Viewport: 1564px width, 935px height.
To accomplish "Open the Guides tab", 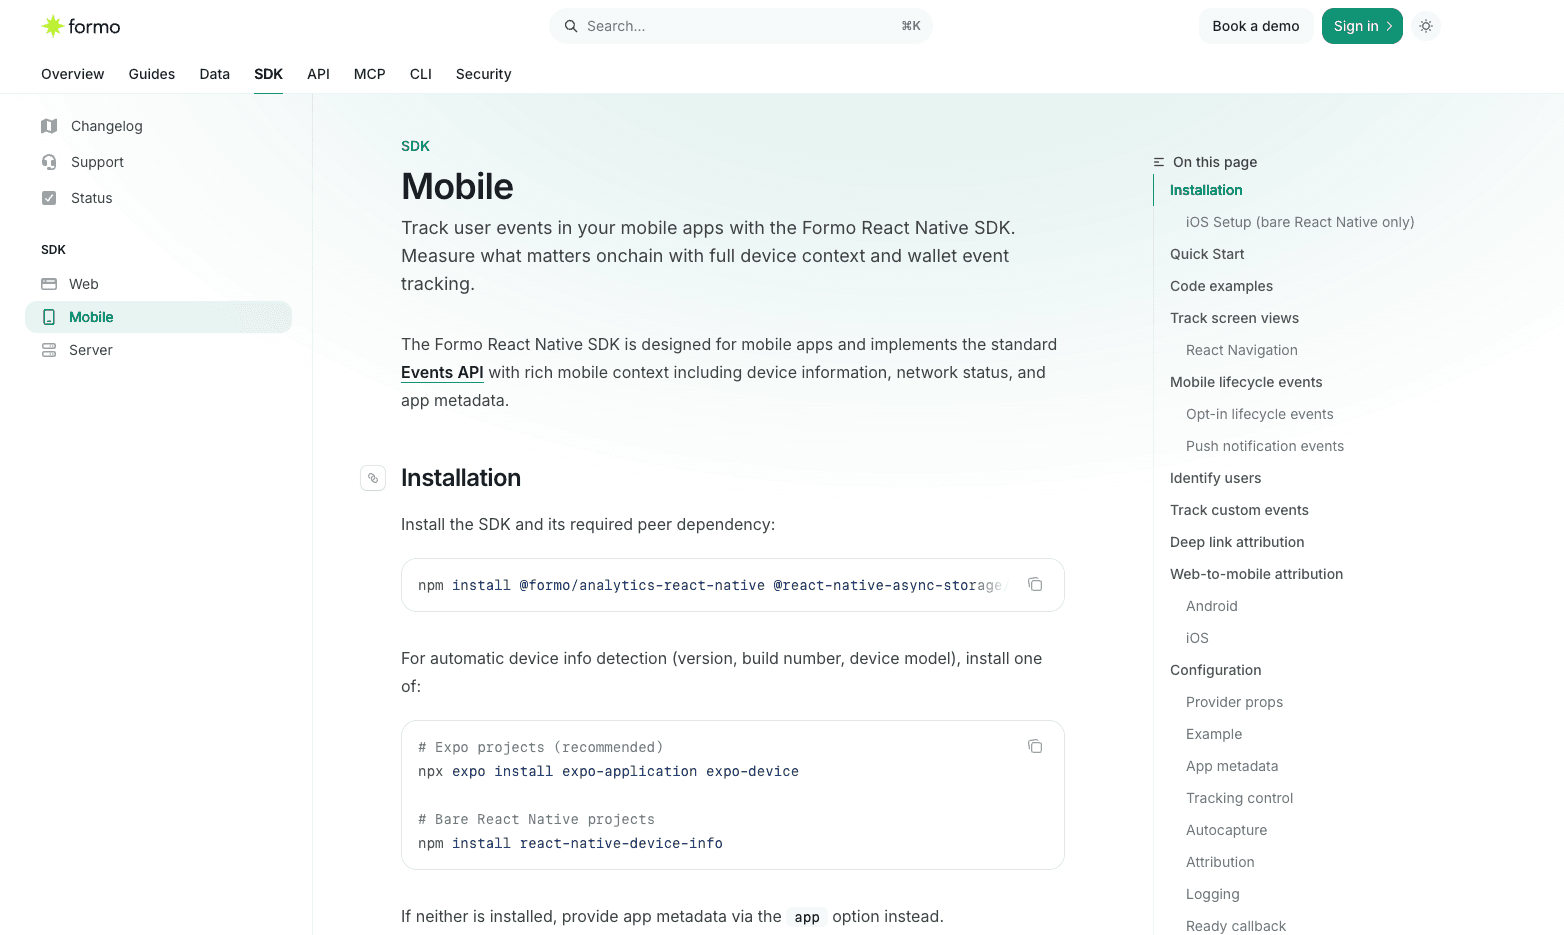I will [x=152, y=74].
